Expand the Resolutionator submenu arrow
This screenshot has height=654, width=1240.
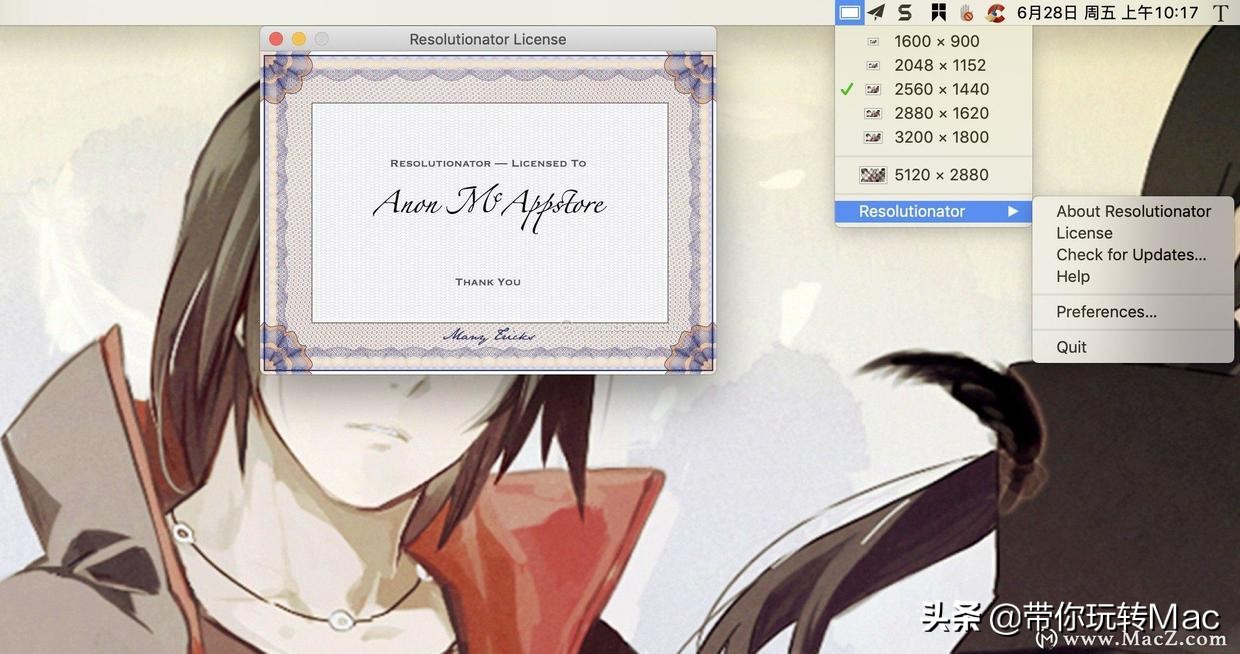pos(1013,211)
